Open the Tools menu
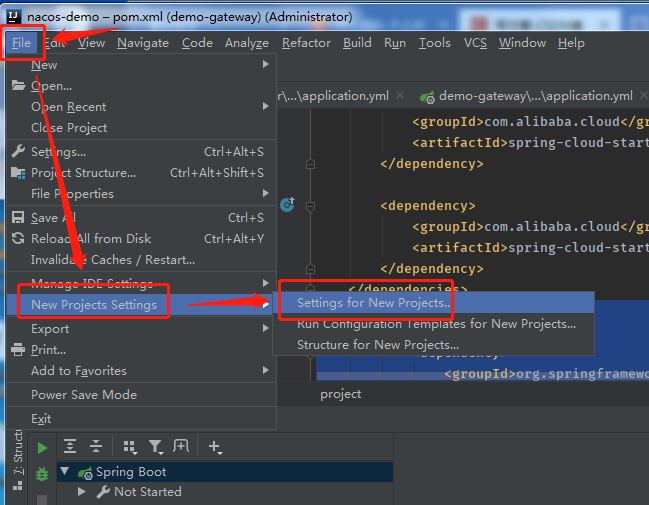Viewport: 649px width, 505px height. pyautogui.click(x=435, y=43)
